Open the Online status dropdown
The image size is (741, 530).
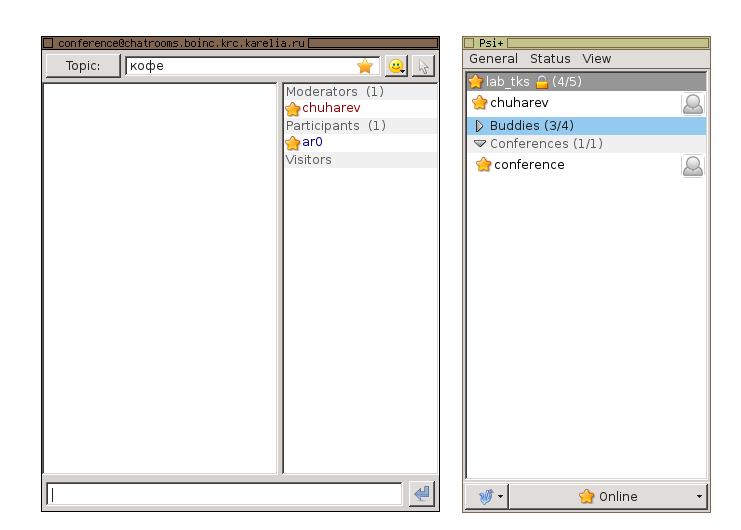[x=608, y=496]
